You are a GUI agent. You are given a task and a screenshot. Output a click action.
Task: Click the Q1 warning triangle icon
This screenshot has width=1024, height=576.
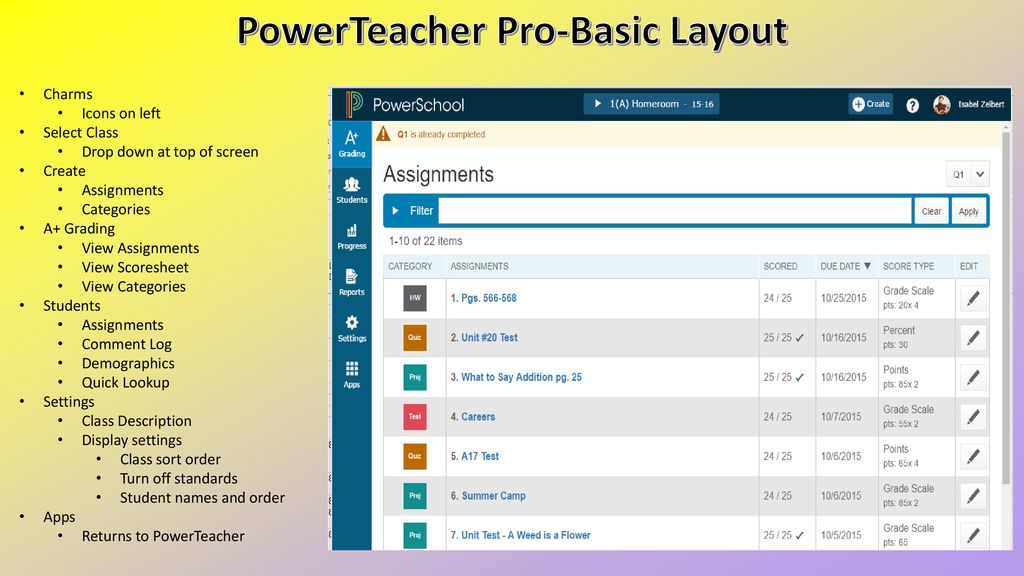[x=383, y=134]
